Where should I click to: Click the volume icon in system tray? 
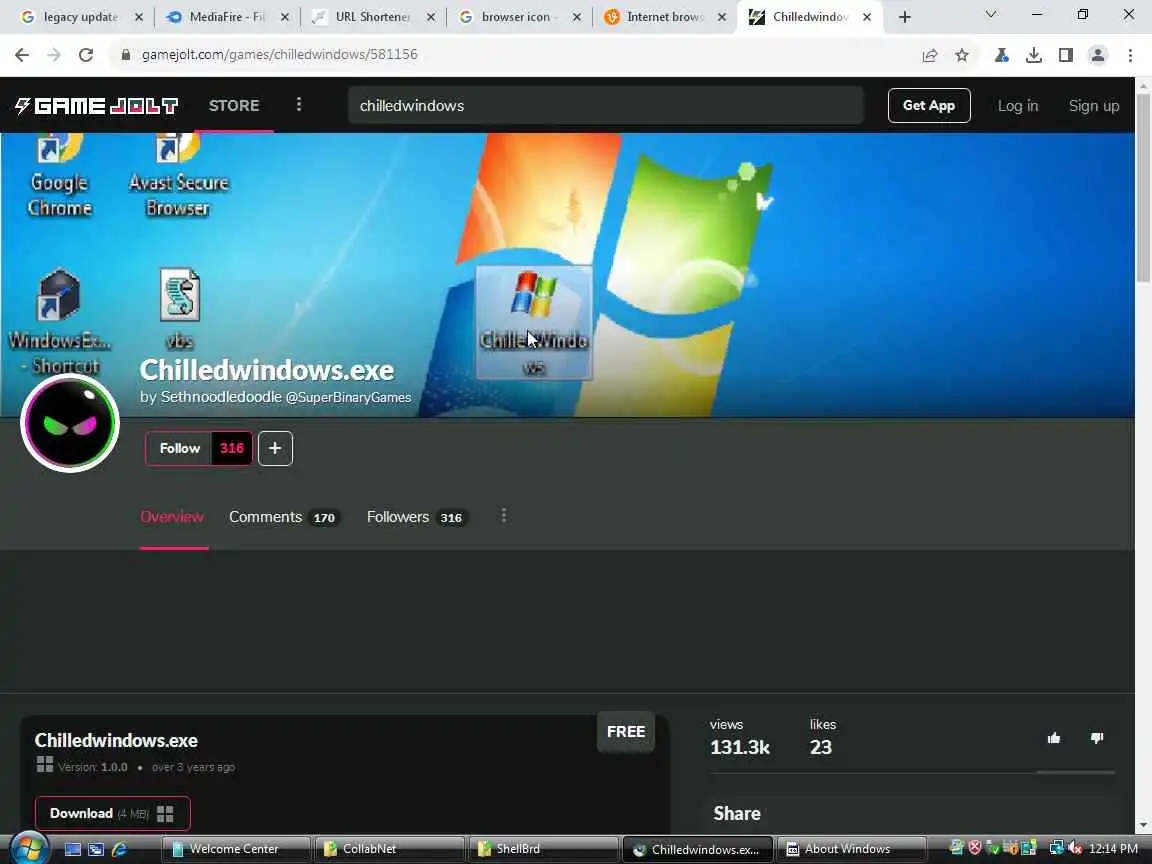point(1075,849)
